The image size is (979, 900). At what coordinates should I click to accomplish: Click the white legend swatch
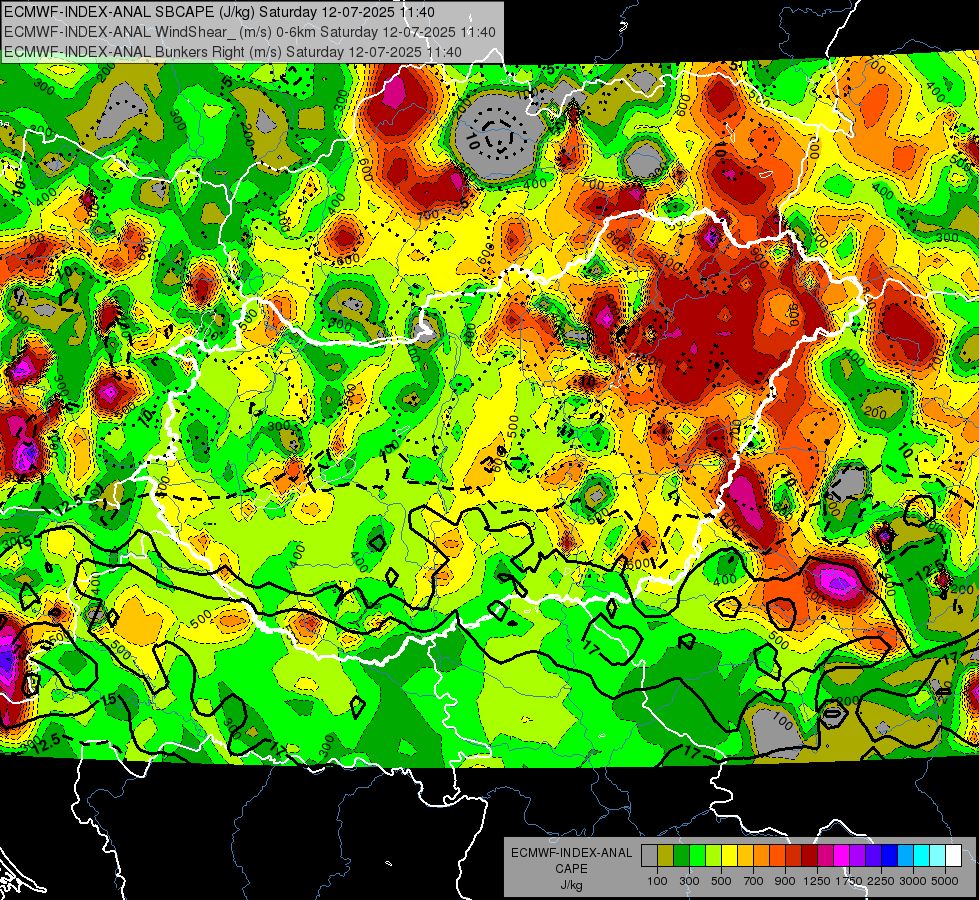point(953,855)
